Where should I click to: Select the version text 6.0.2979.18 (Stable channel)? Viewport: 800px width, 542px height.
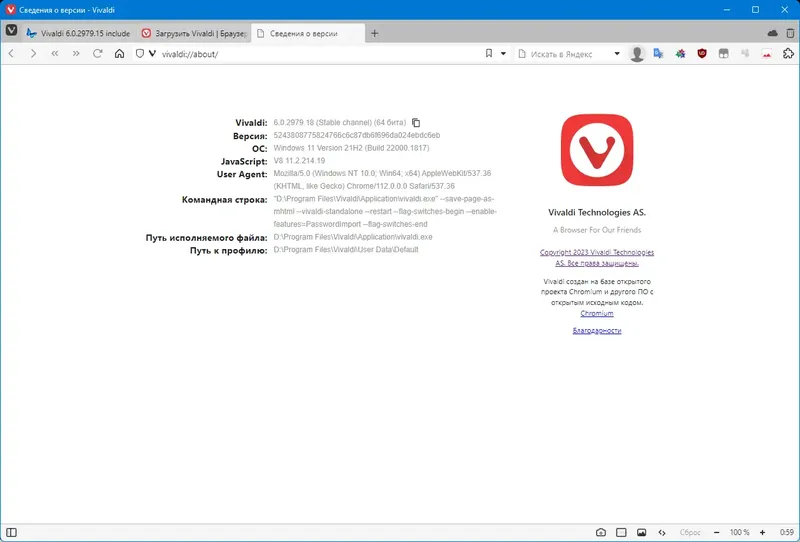pyautogui.click(x=322, y=122)
